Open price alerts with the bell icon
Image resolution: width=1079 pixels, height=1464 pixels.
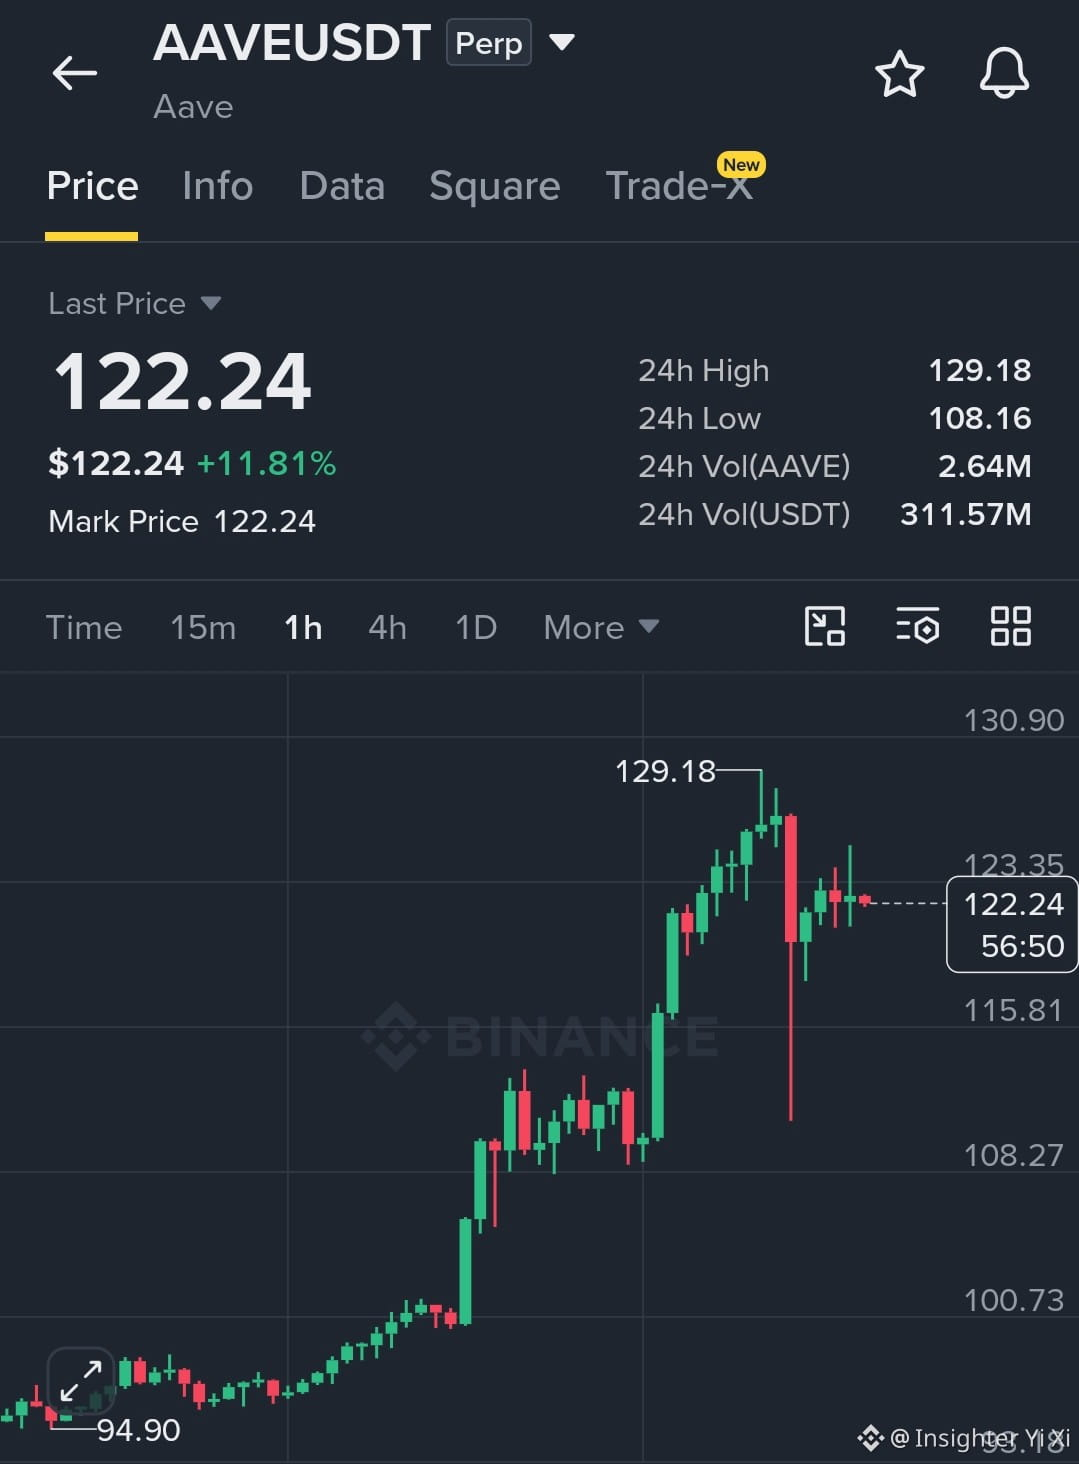1003,73
